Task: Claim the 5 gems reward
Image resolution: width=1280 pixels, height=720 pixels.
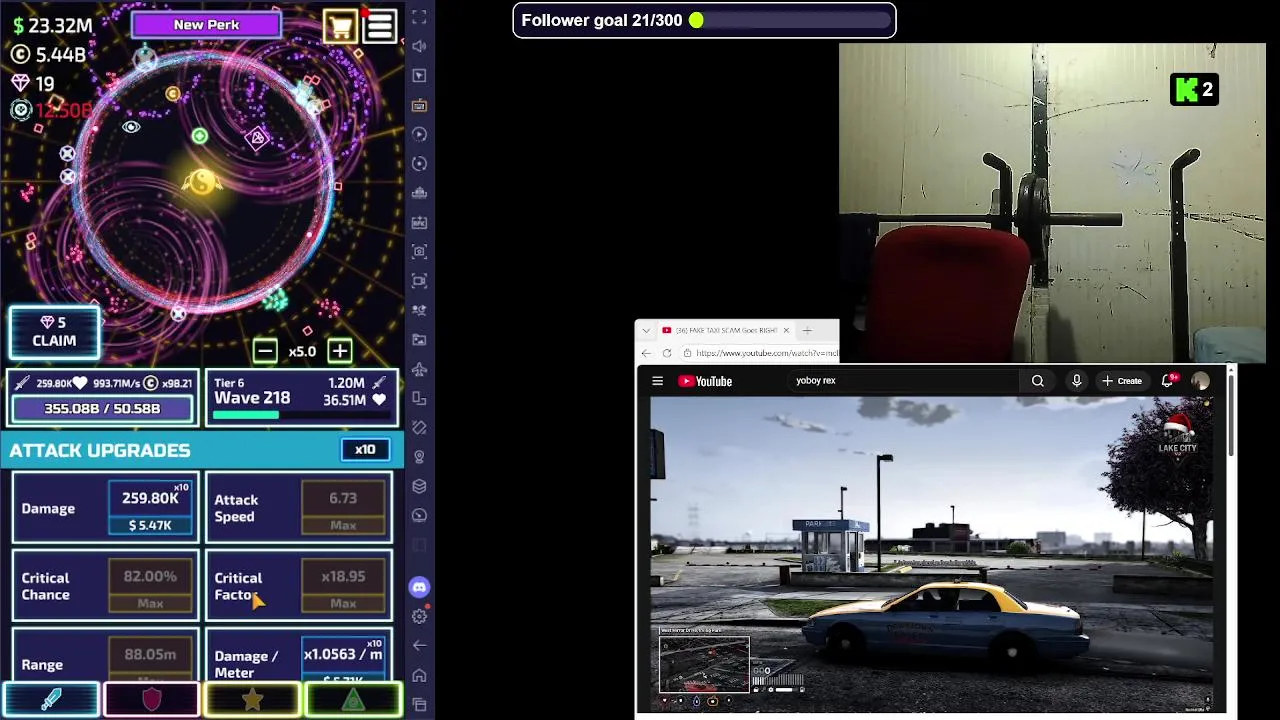Action: 54,332
